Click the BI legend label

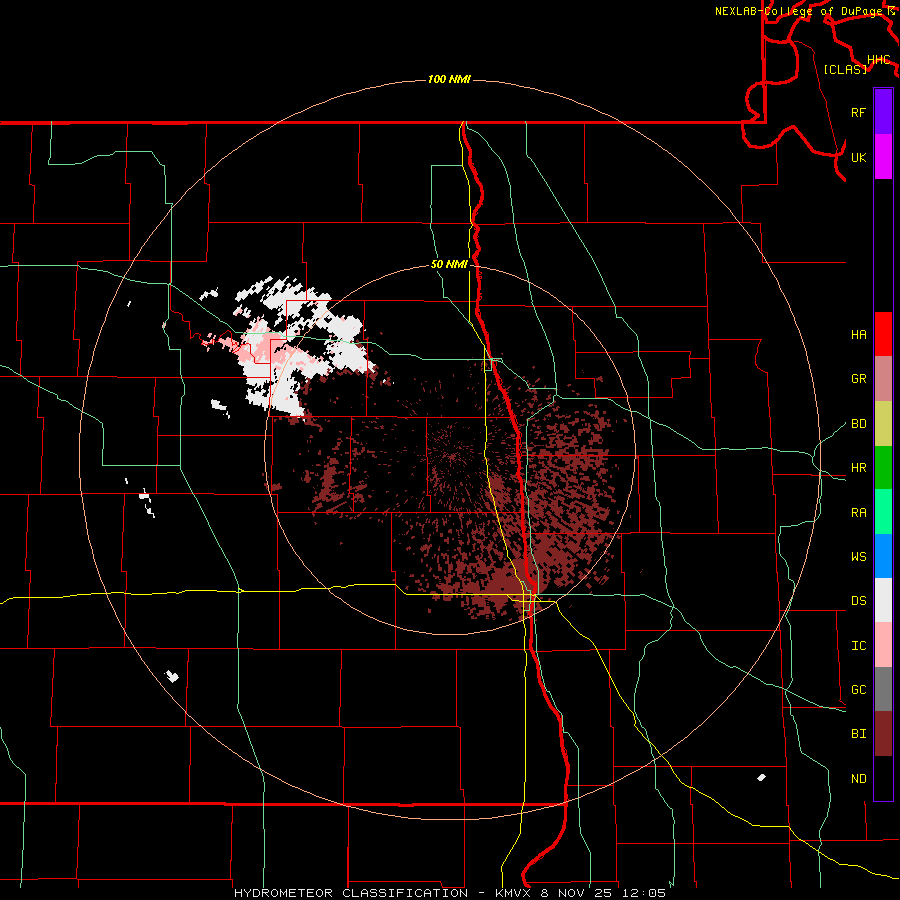point(858,734)
